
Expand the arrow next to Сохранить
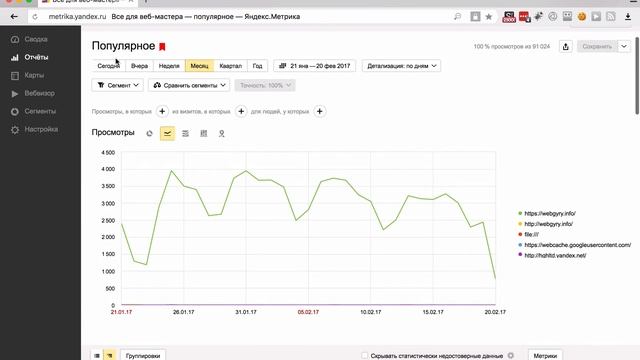[624, 47]
